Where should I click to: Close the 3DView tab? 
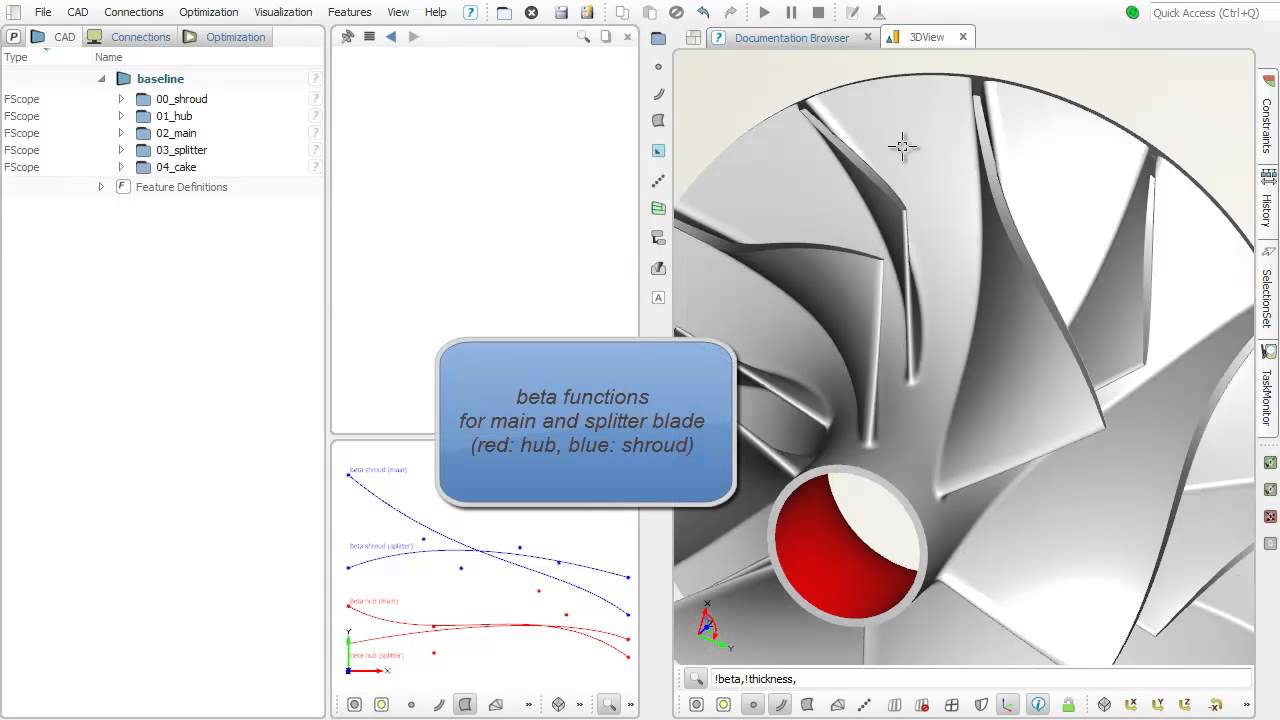963,37
